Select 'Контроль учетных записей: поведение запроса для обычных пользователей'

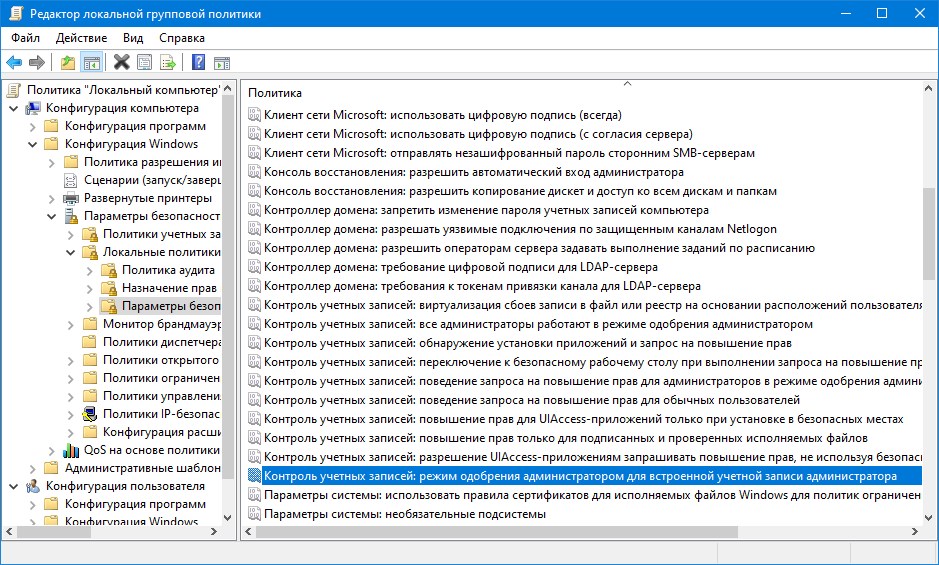(532, 400)
